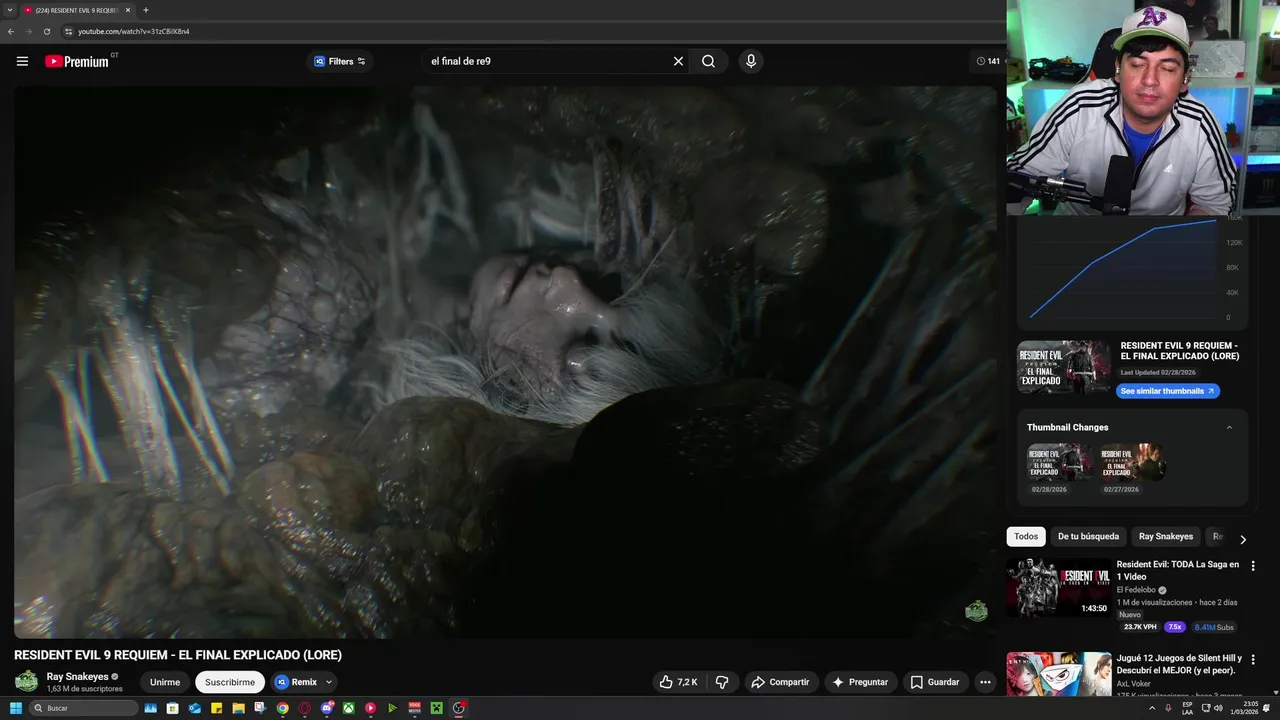
Task: Open Discord from the taskbar
Action: pos(327,708)
